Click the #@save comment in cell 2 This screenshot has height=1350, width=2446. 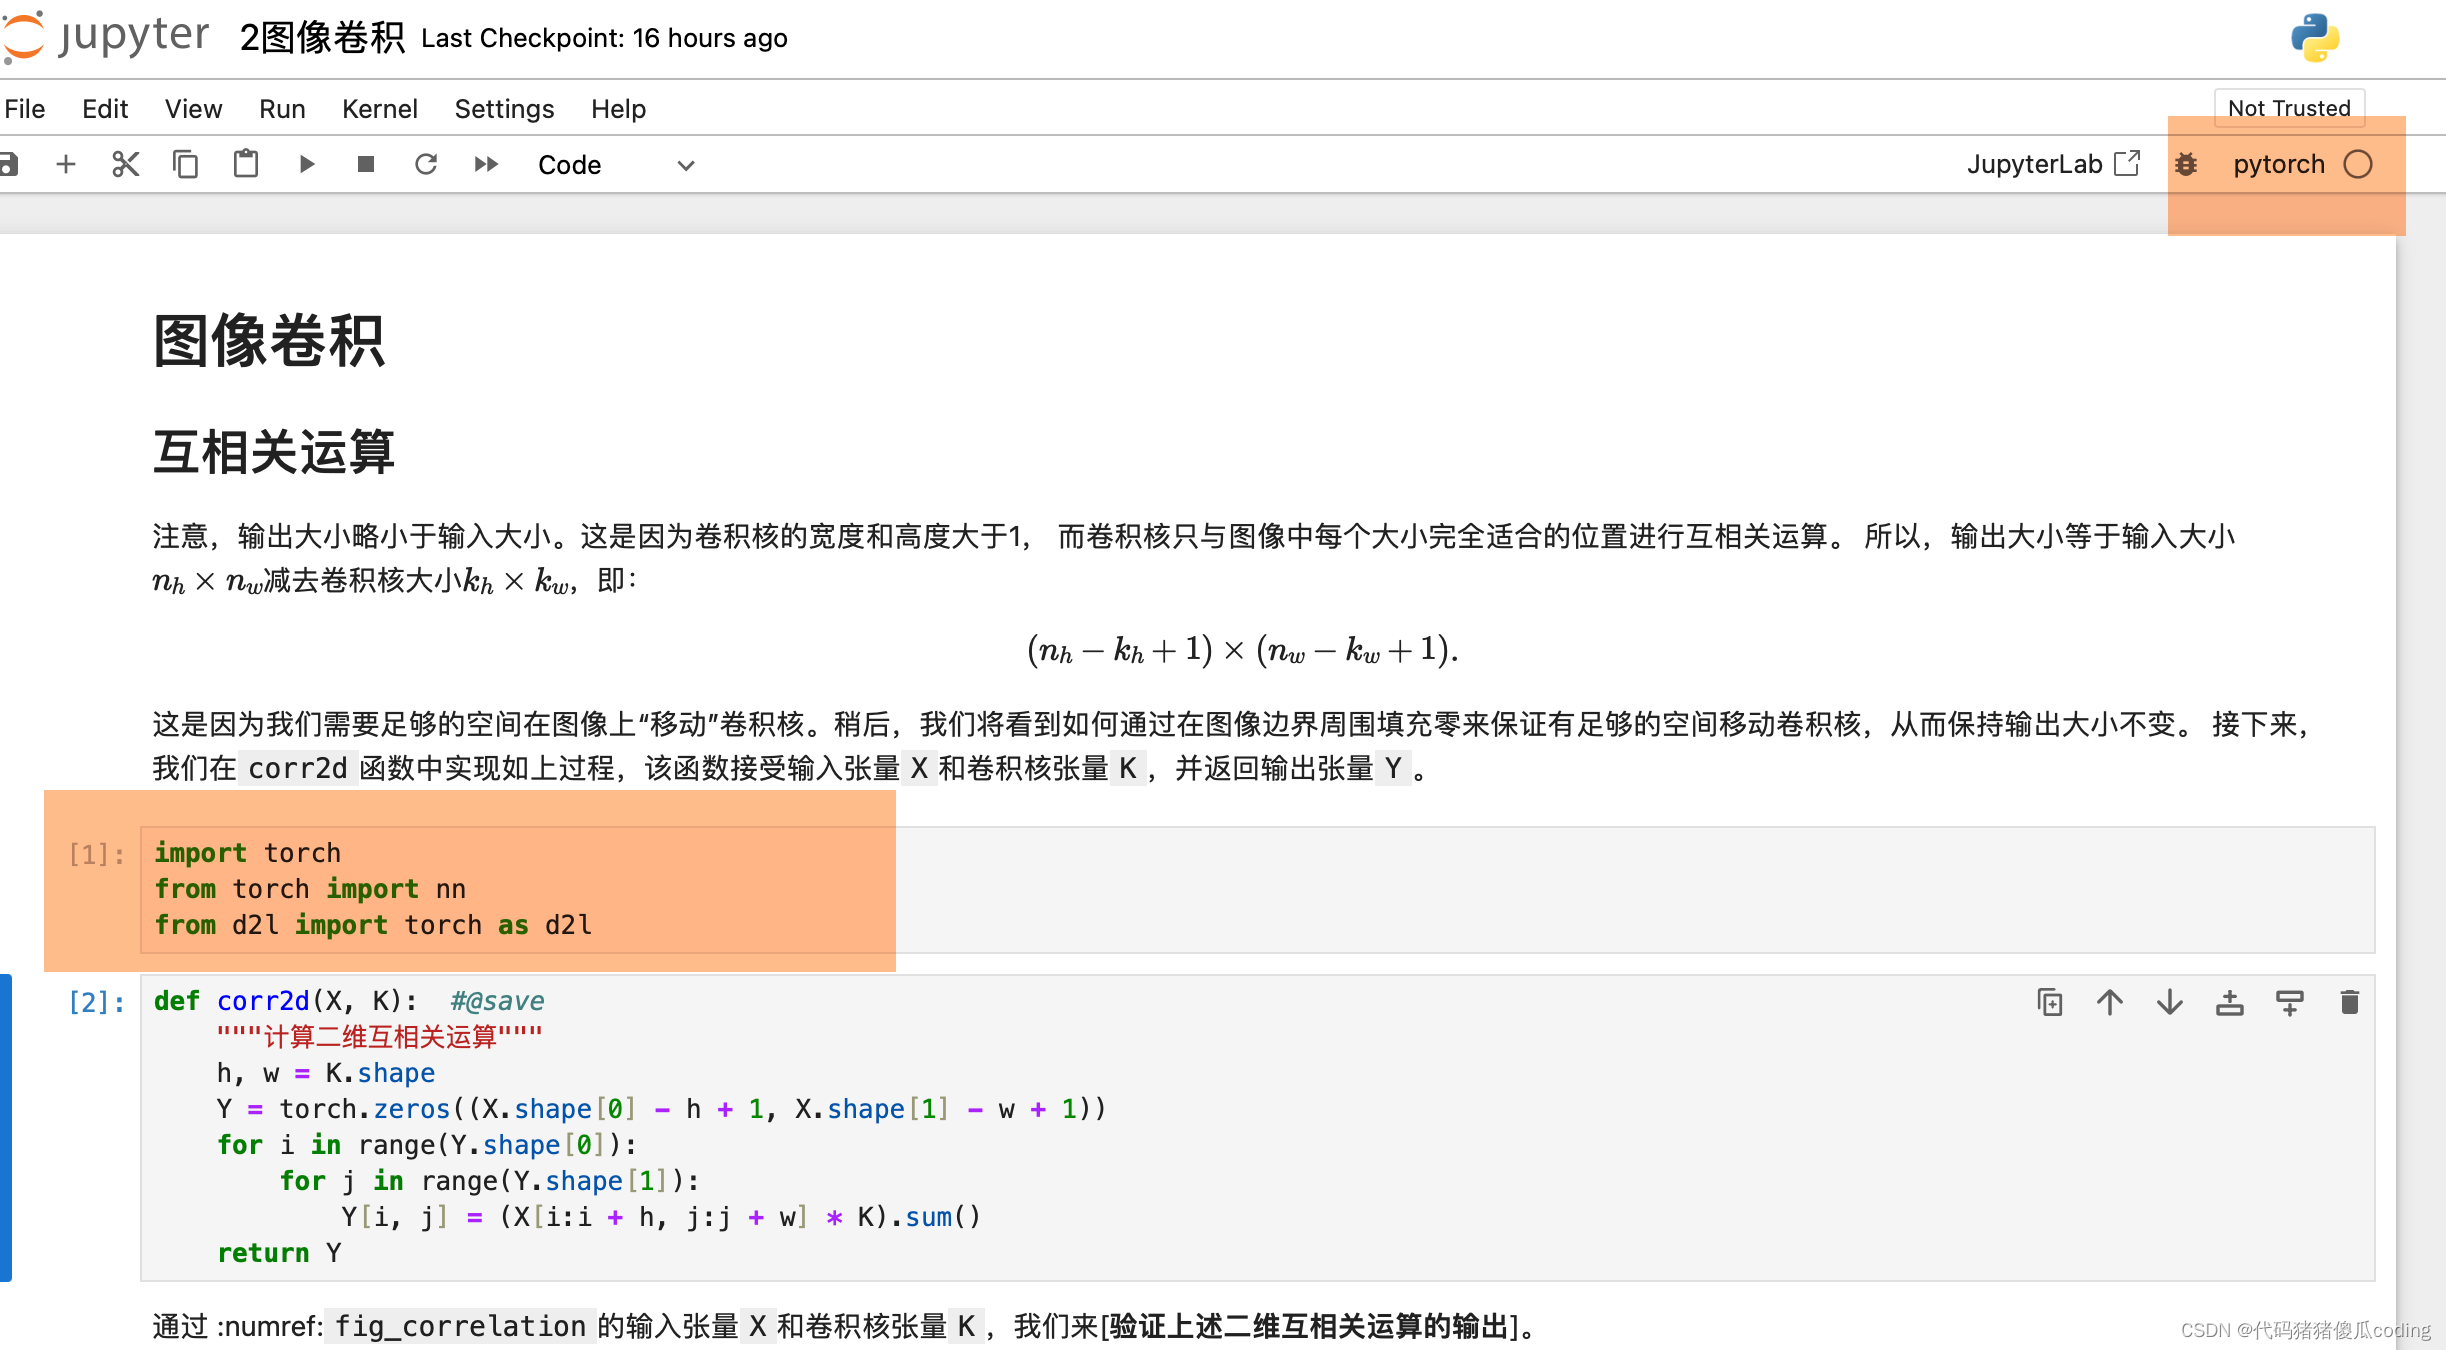point(497,1001)
